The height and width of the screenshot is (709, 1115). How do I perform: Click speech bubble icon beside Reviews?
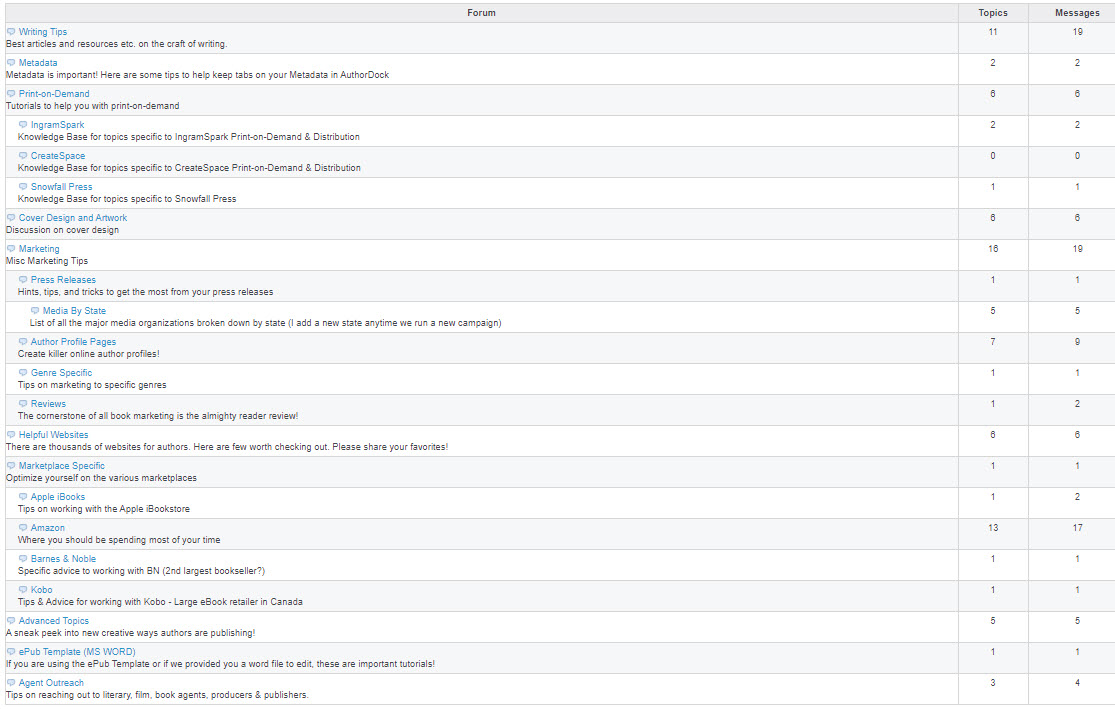[23, 404]
